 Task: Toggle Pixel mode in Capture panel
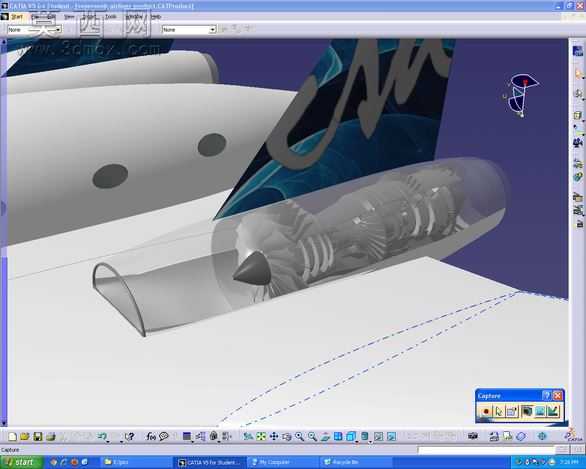tap(540, 411)
